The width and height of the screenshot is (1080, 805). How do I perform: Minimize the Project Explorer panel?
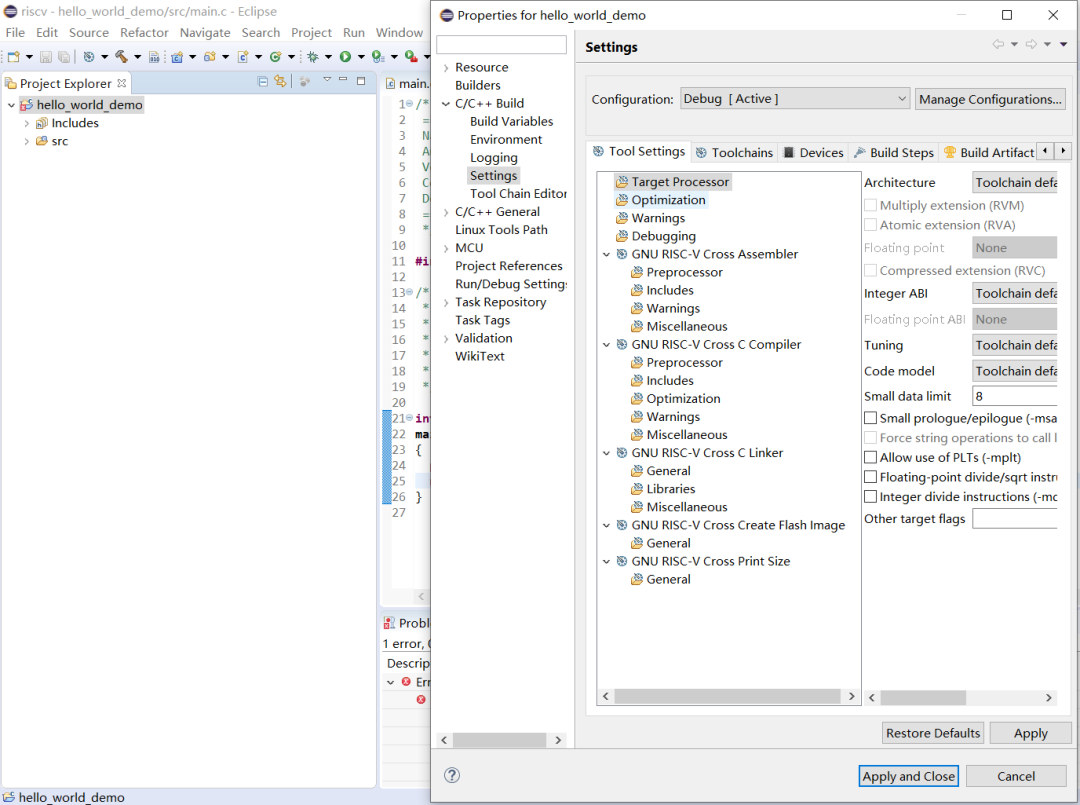[343, 80]
